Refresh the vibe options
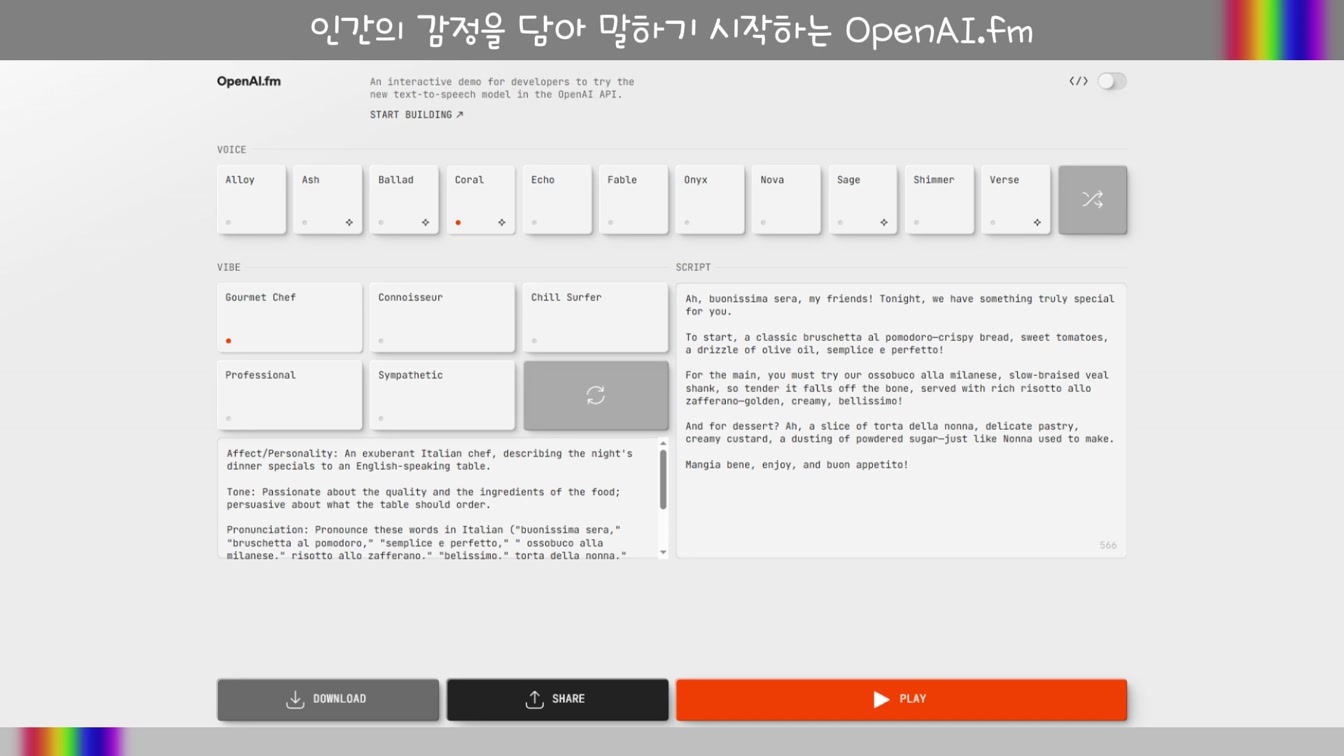Viewport: 1344px width, 756px height. click(x=595, y=396)
